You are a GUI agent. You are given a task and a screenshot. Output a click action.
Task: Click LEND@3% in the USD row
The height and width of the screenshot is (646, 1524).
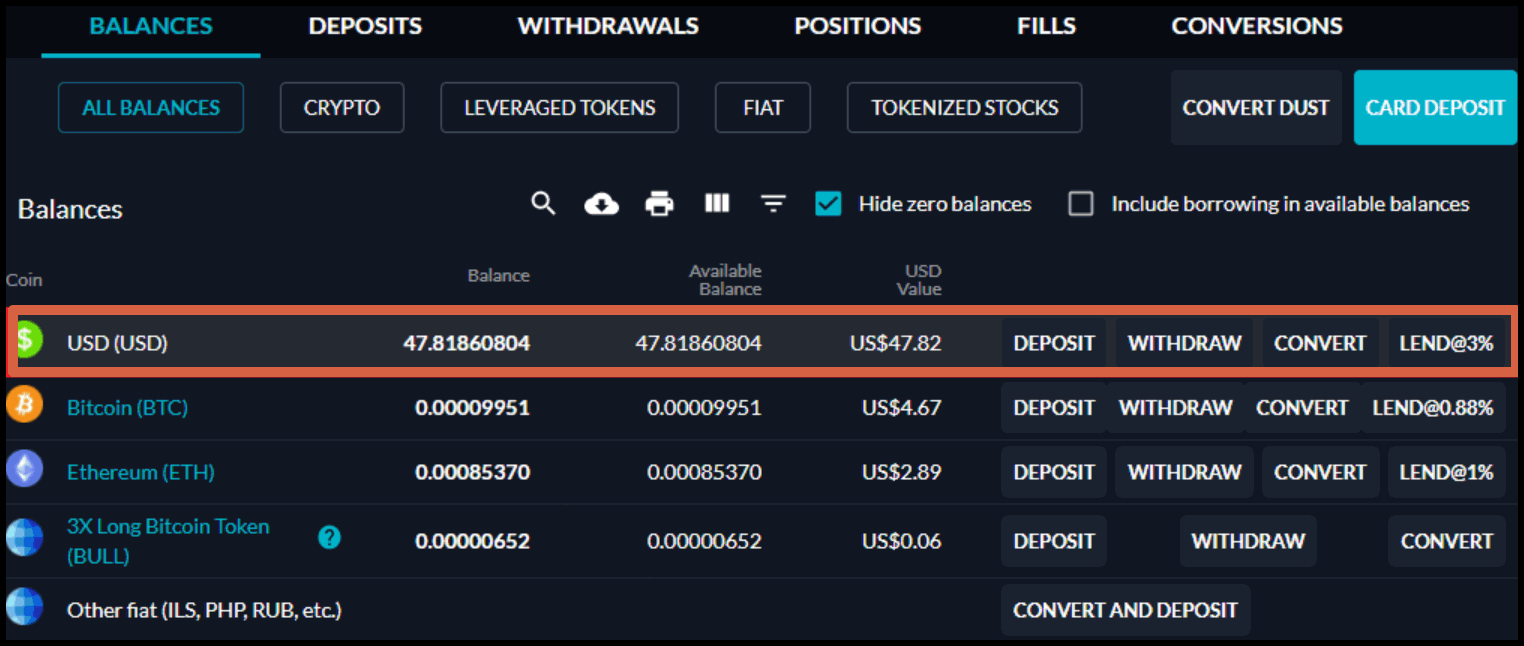click(1446, 343)
